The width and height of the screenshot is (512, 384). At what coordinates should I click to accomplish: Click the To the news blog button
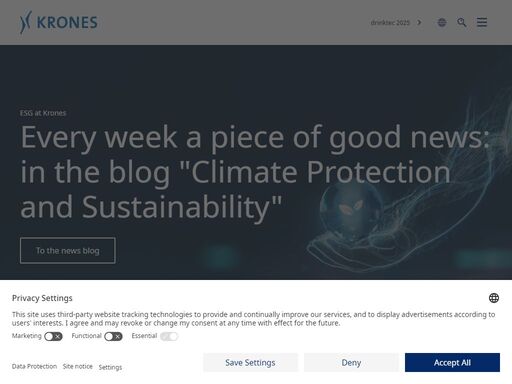click(x=68, y=251)
